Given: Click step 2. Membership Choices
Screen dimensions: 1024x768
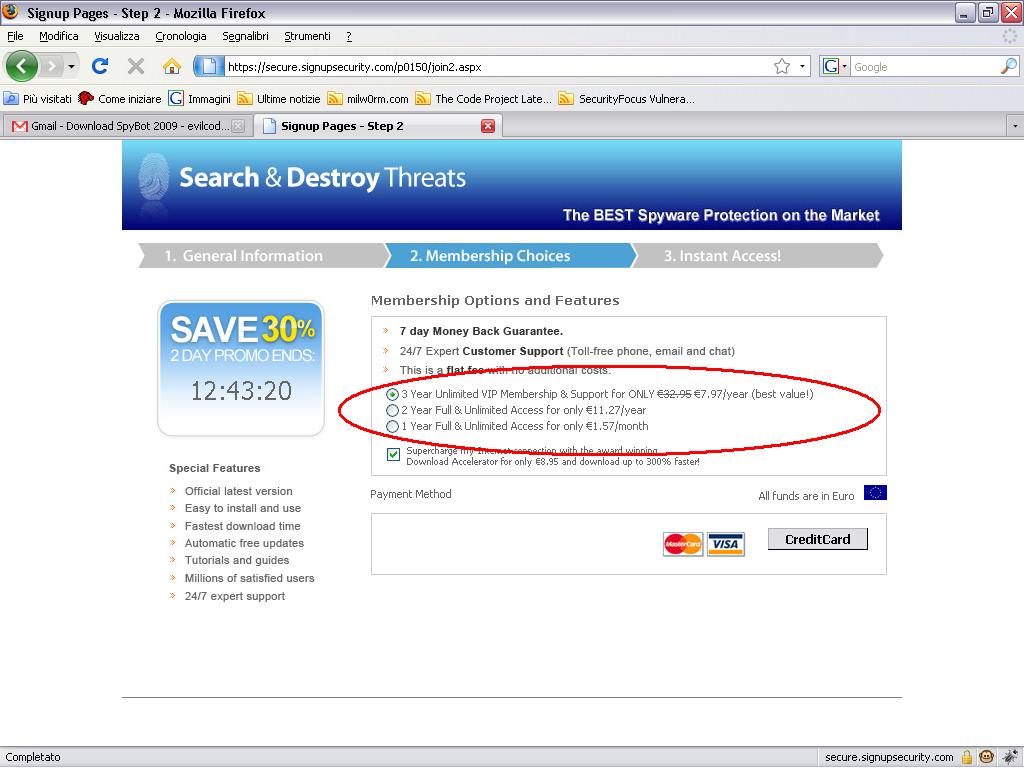Looking at the screenshot, I should click(510, 255).
